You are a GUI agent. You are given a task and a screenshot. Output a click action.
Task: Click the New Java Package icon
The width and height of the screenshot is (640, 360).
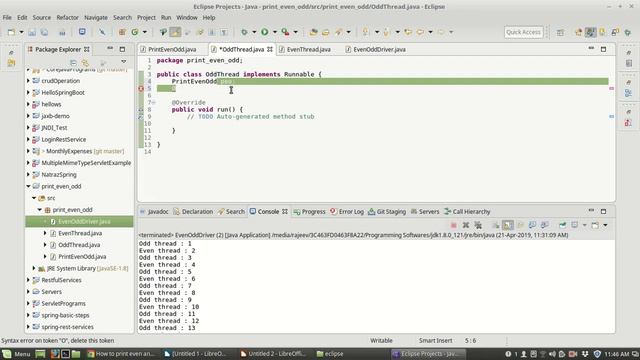pyautogui.click(x=122, y=32)
